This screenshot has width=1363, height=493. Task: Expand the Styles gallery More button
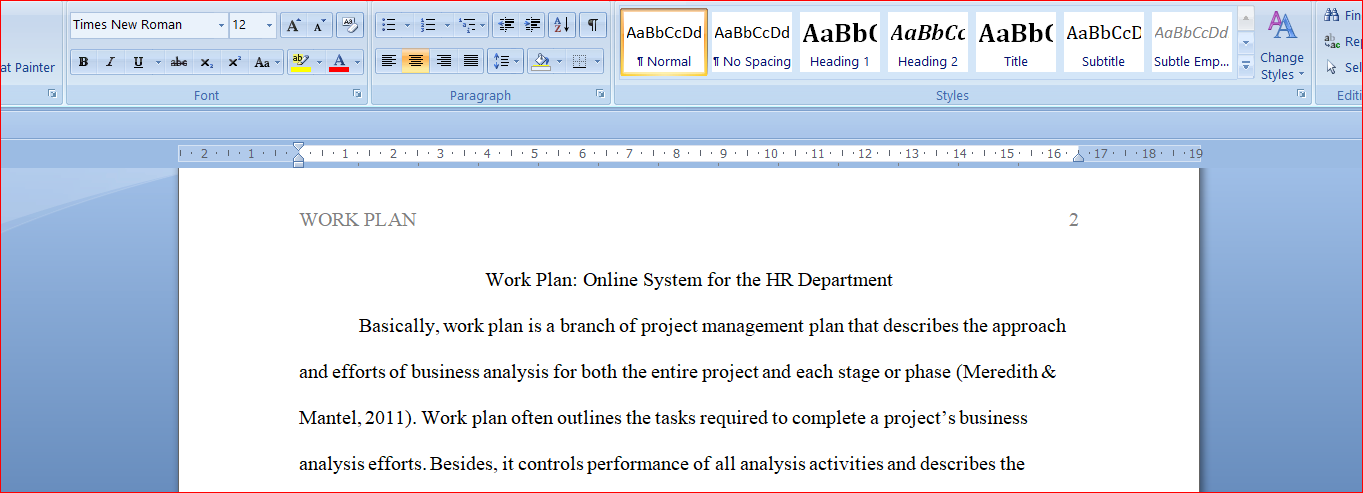click(x=1246, y=67)
